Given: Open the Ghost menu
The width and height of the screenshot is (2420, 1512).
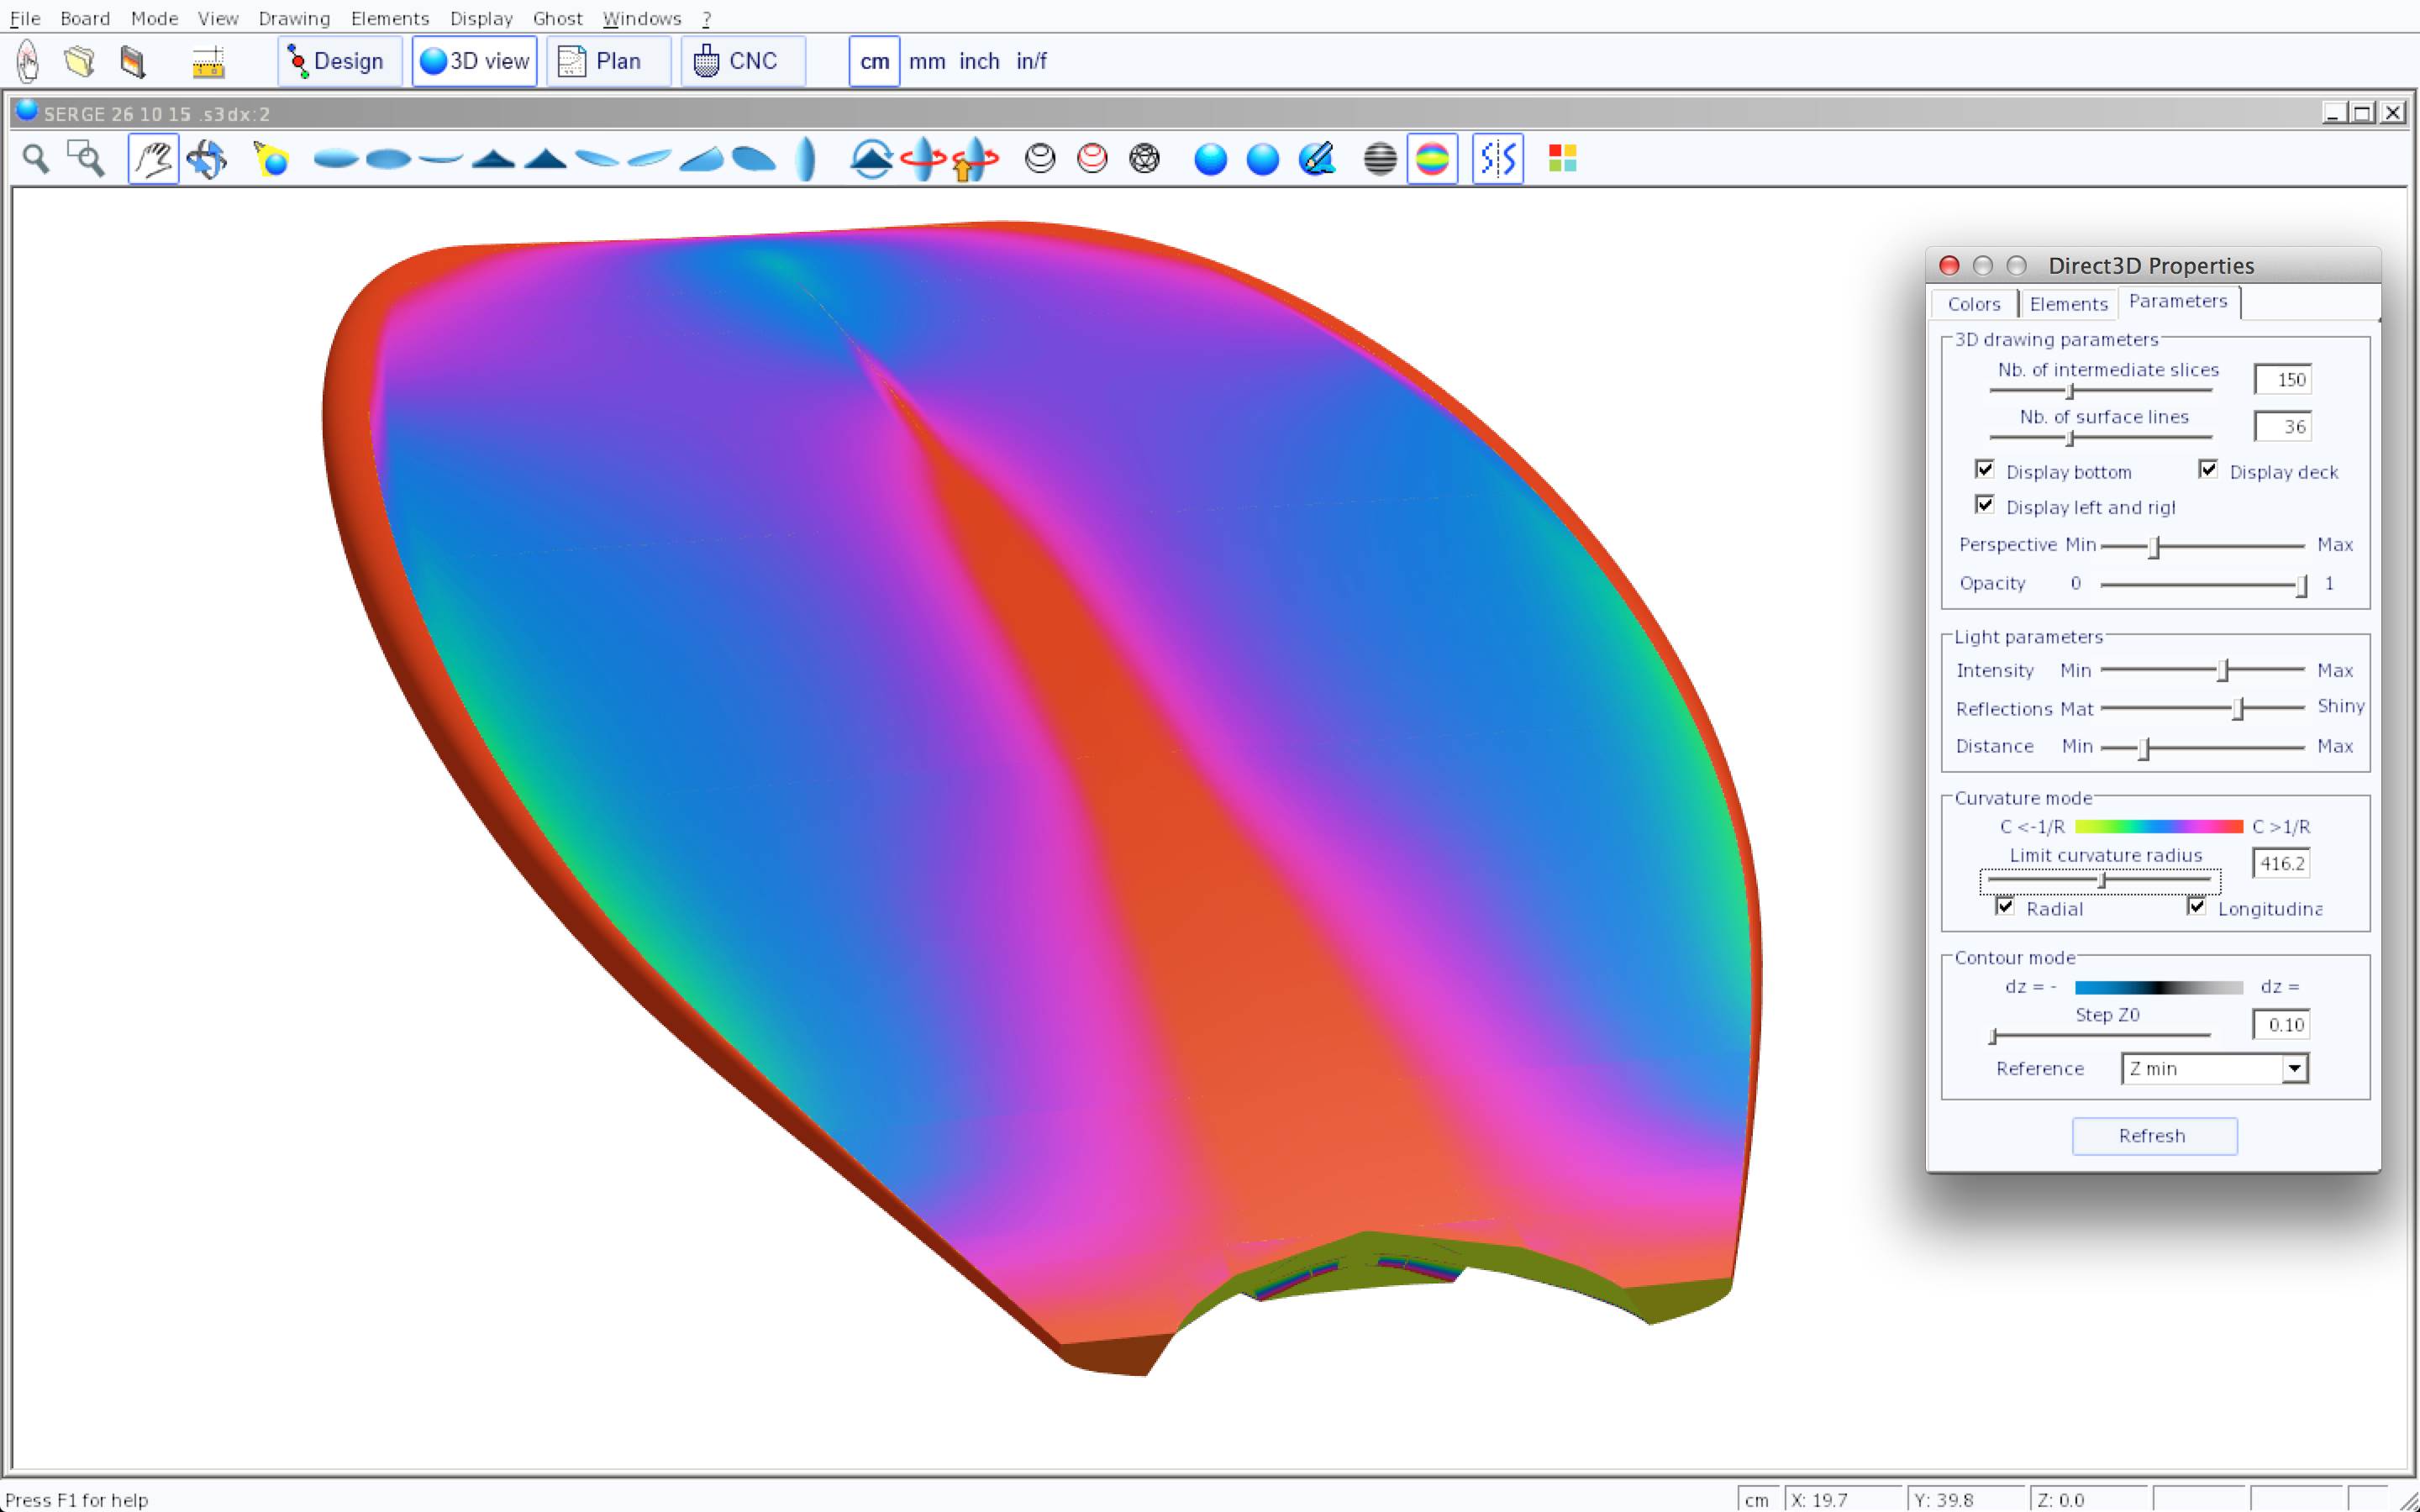Looking at the screenshot, I should [557, 18].
